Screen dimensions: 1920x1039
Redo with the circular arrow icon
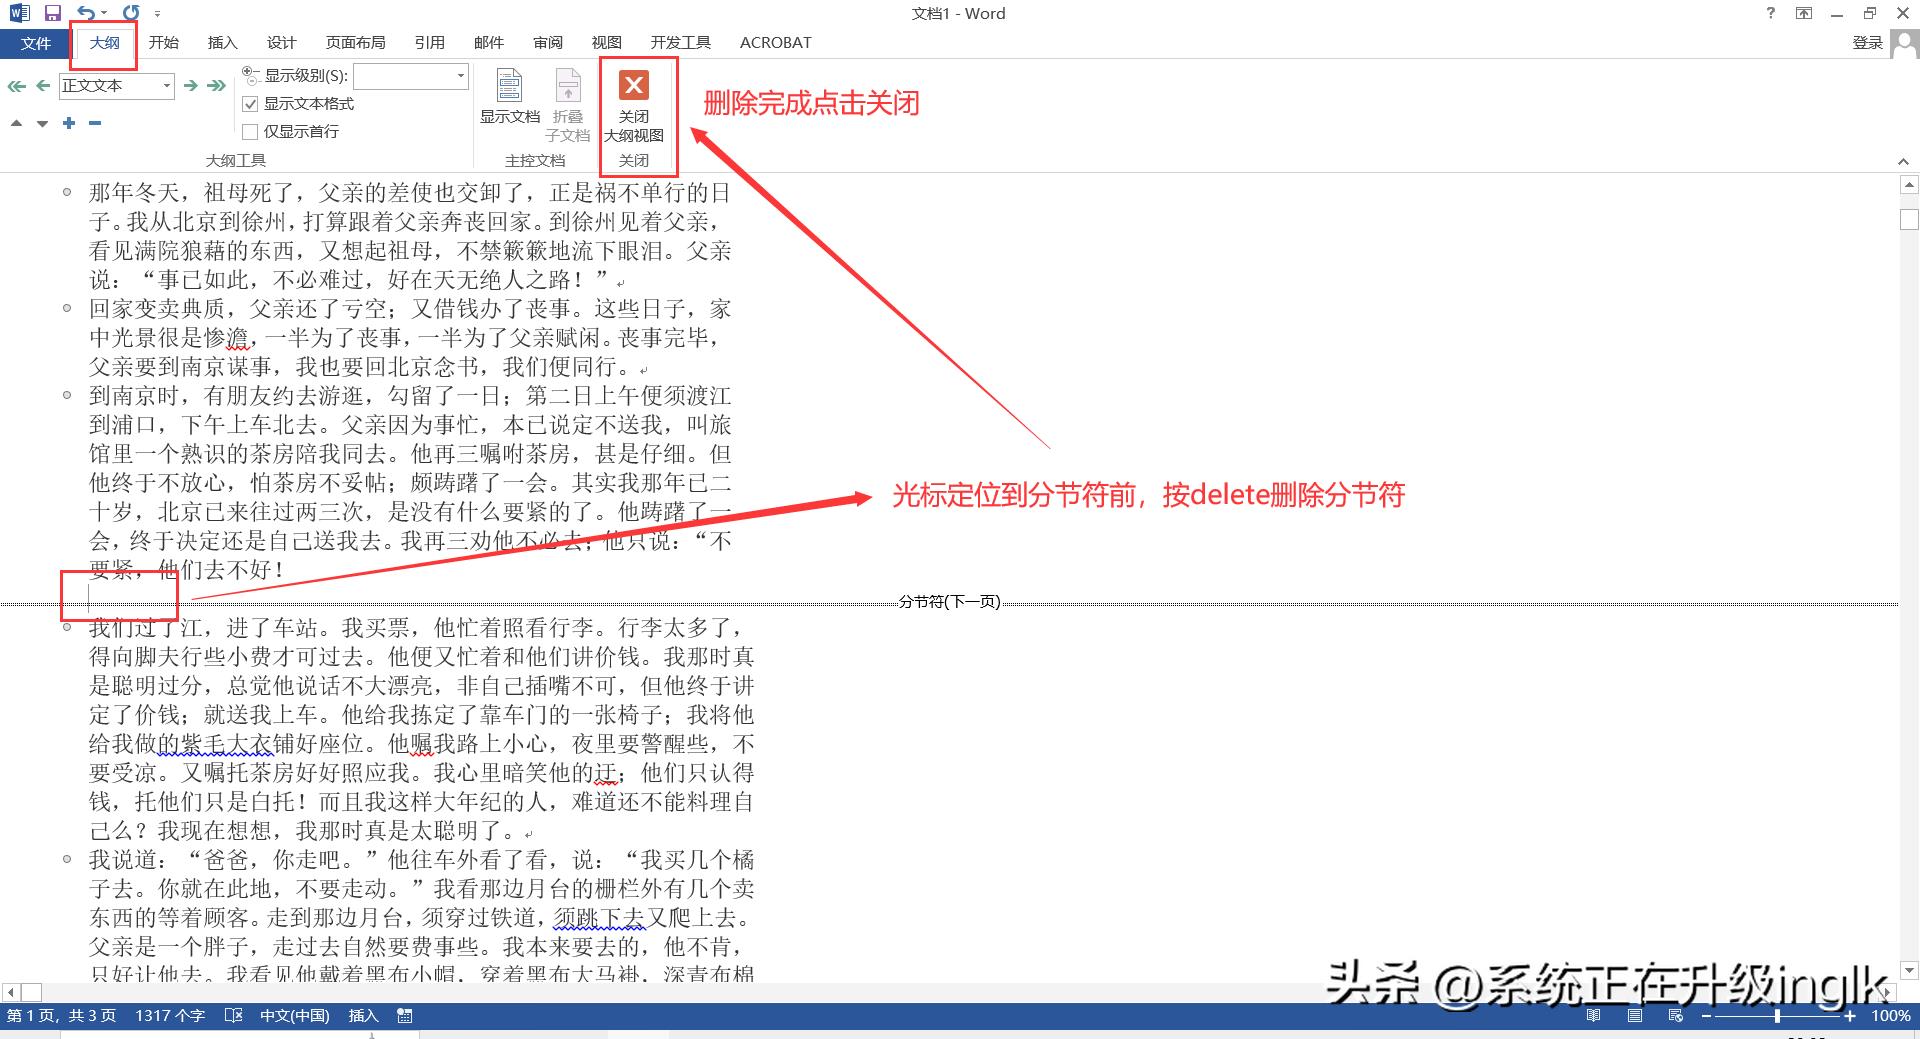pyautogui.click(x=131, y=13)
